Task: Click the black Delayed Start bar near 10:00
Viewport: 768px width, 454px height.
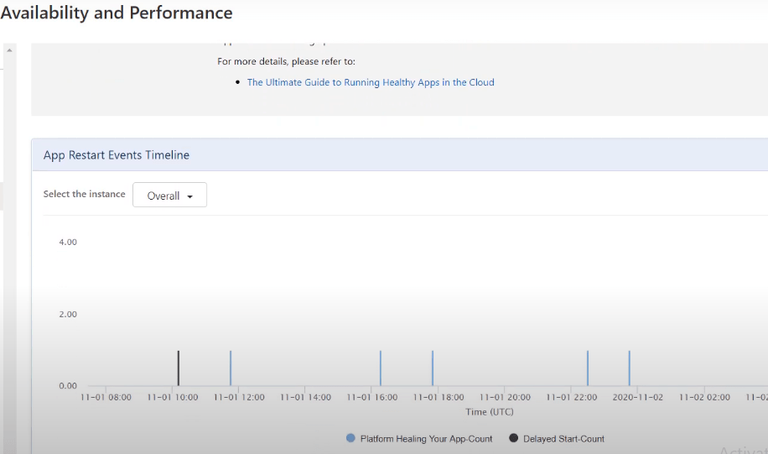Action: tap(178, 368)
